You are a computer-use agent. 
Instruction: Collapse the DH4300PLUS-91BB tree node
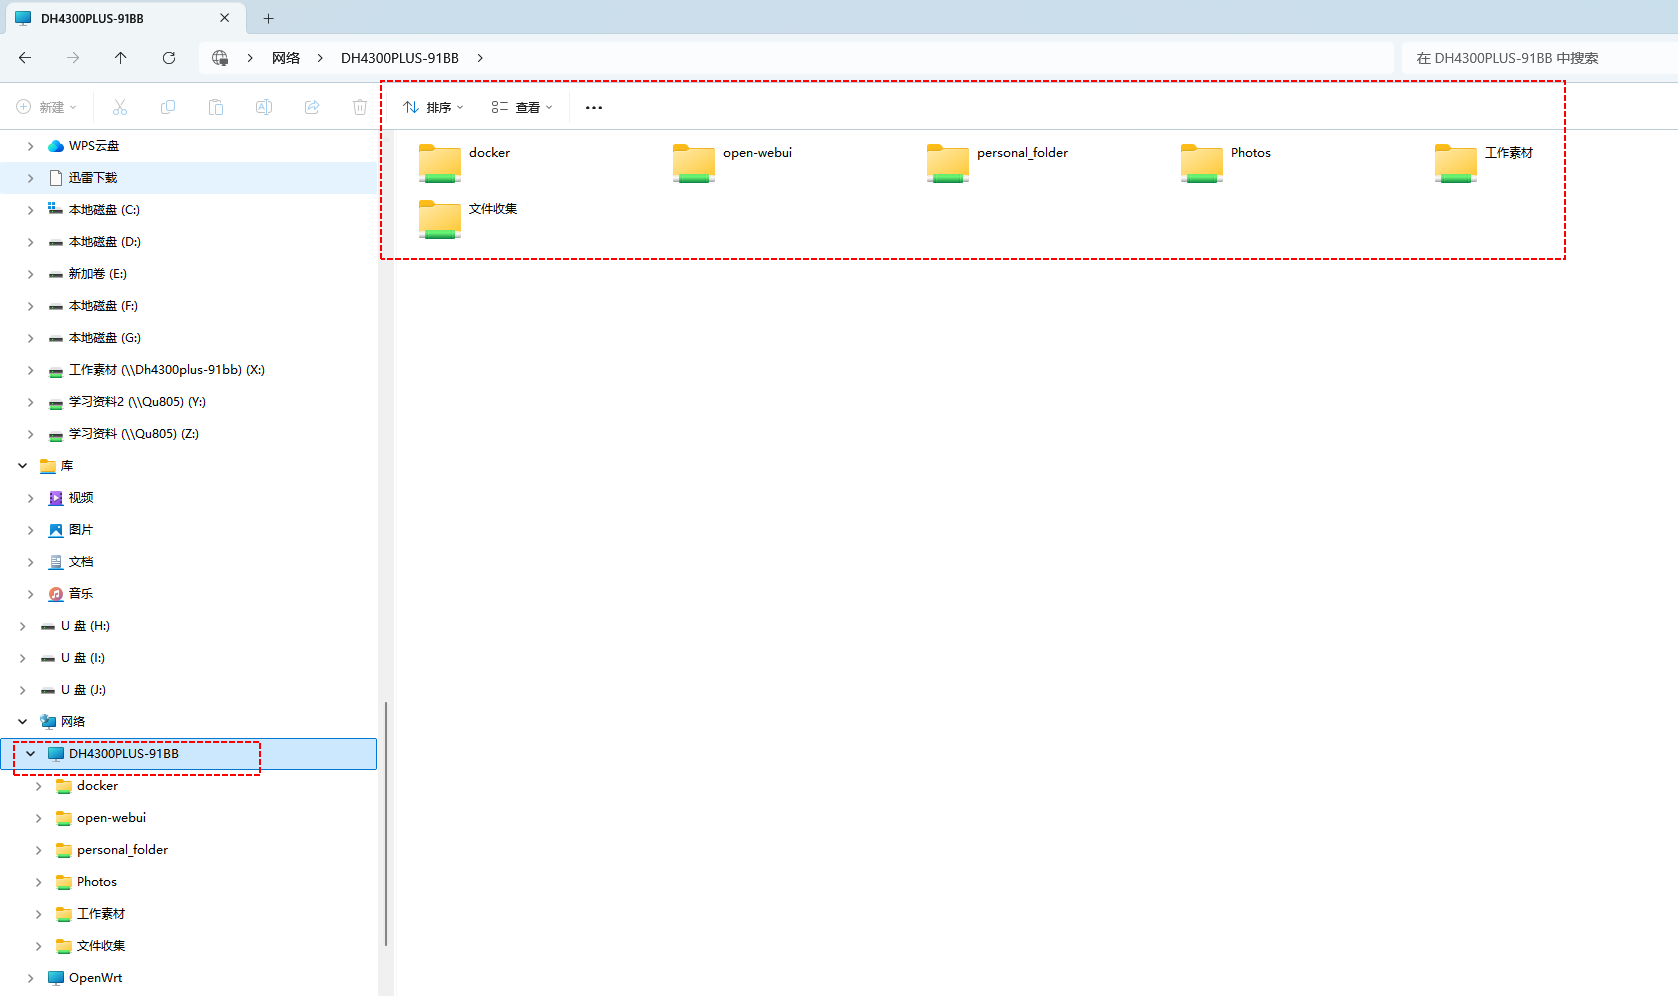pyautogui.click(x=31, y=754)
